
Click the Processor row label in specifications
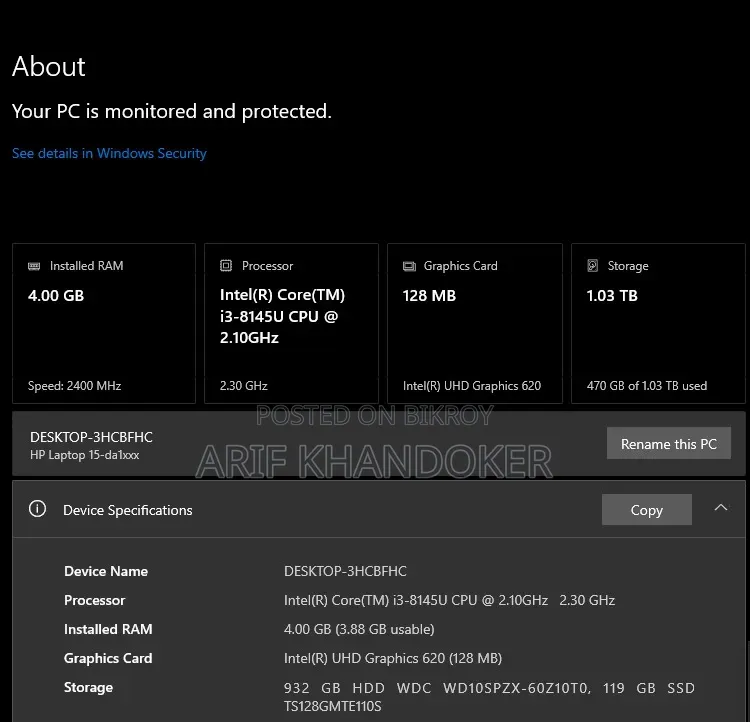pyautogui.click(x=94, y=600)
